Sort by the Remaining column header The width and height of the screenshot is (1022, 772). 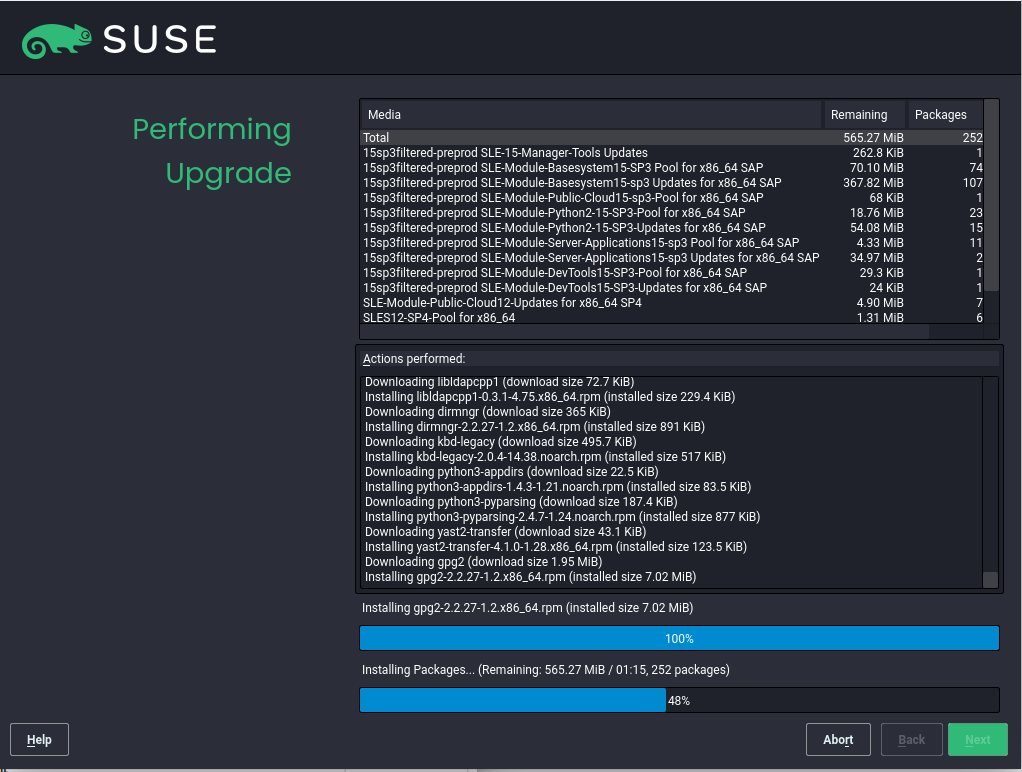tap(861, 114)
